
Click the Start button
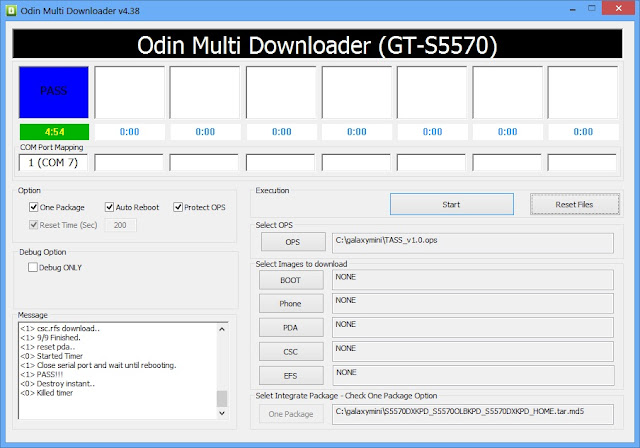[x=452, y=204]
